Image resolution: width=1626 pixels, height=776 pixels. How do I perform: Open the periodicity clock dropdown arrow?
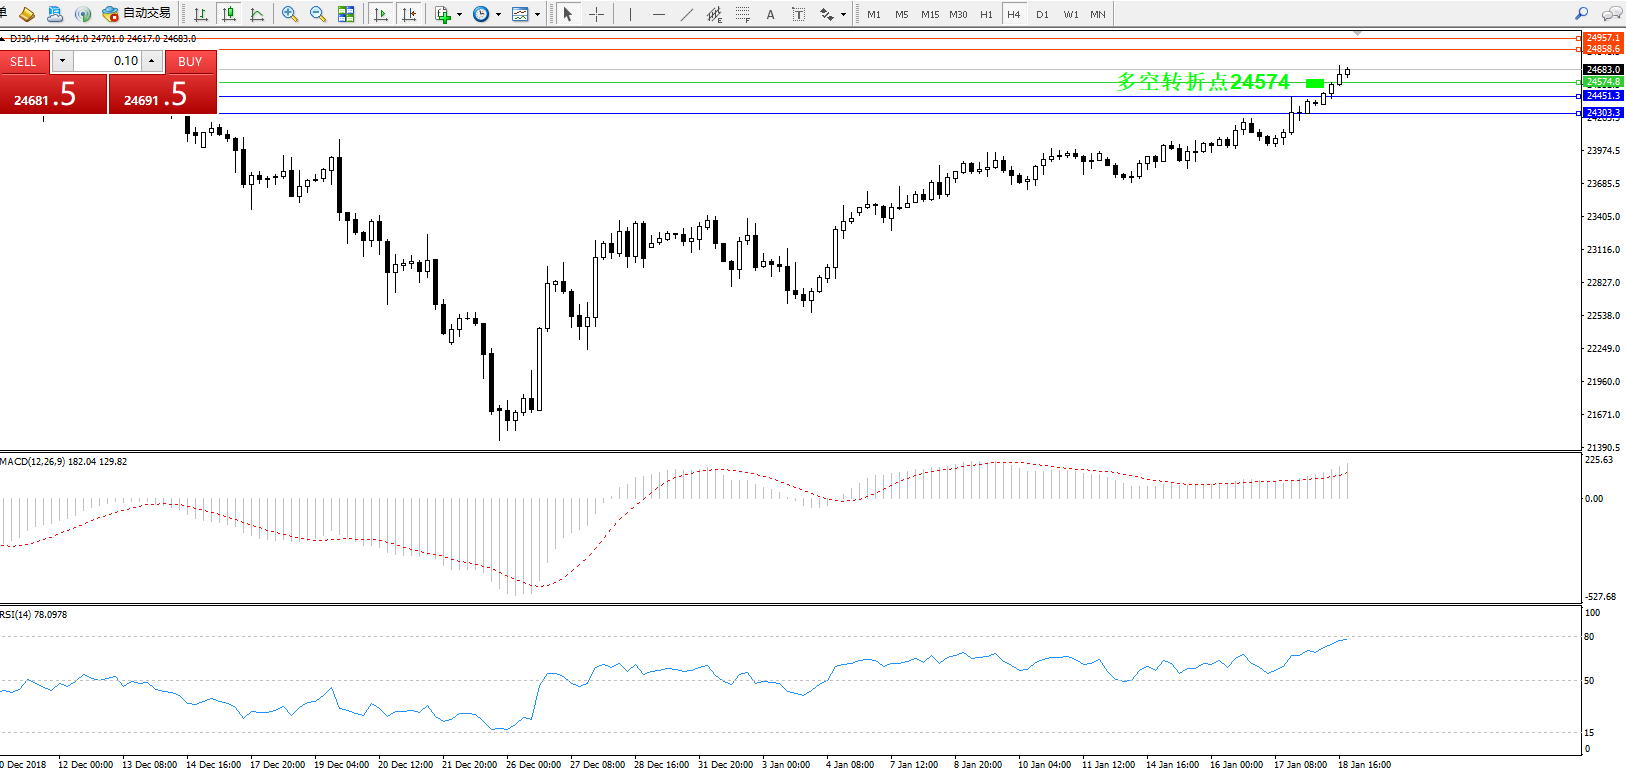point(498,15)
